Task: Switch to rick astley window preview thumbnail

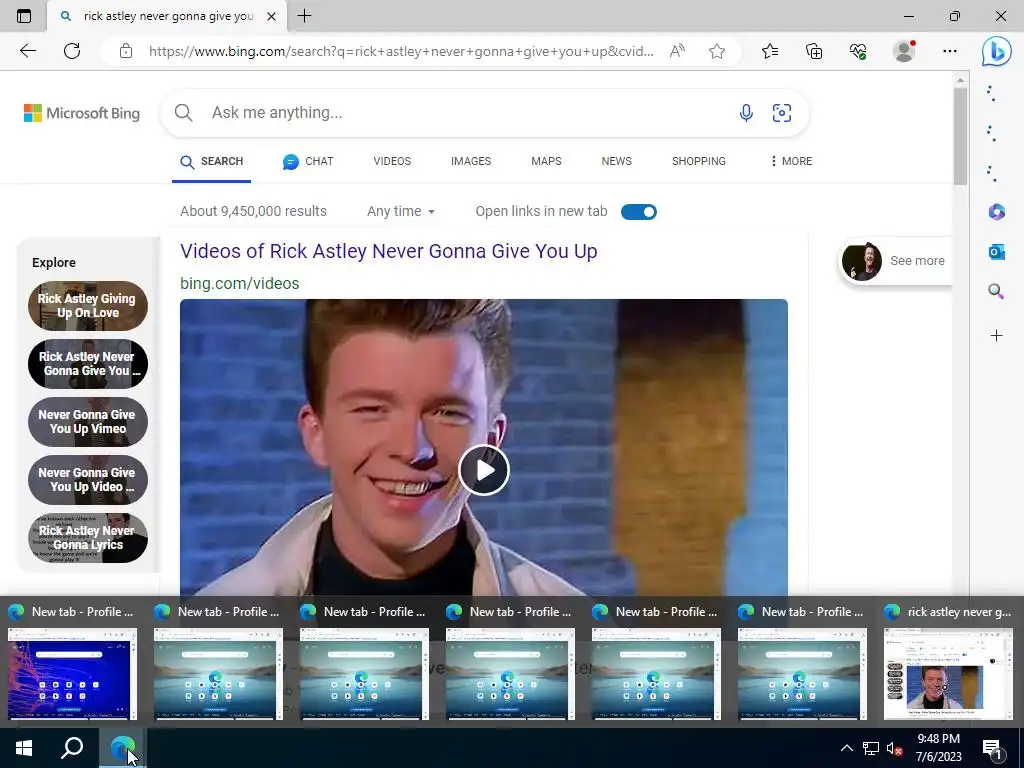Action: 948,673
